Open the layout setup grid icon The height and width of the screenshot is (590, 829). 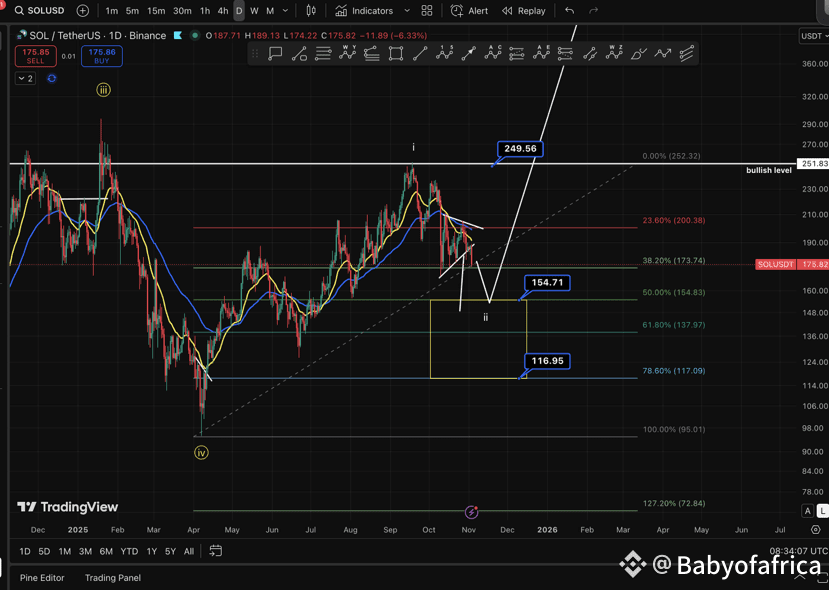427,11
